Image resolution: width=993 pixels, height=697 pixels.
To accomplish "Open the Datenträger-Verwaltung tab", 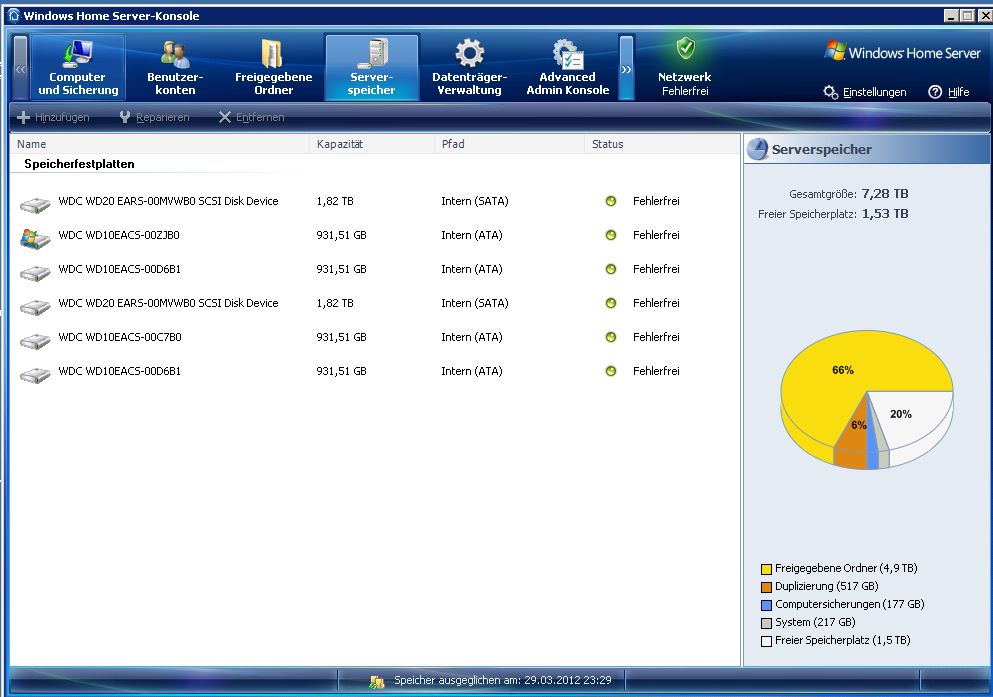I will (x=469, y=67).
